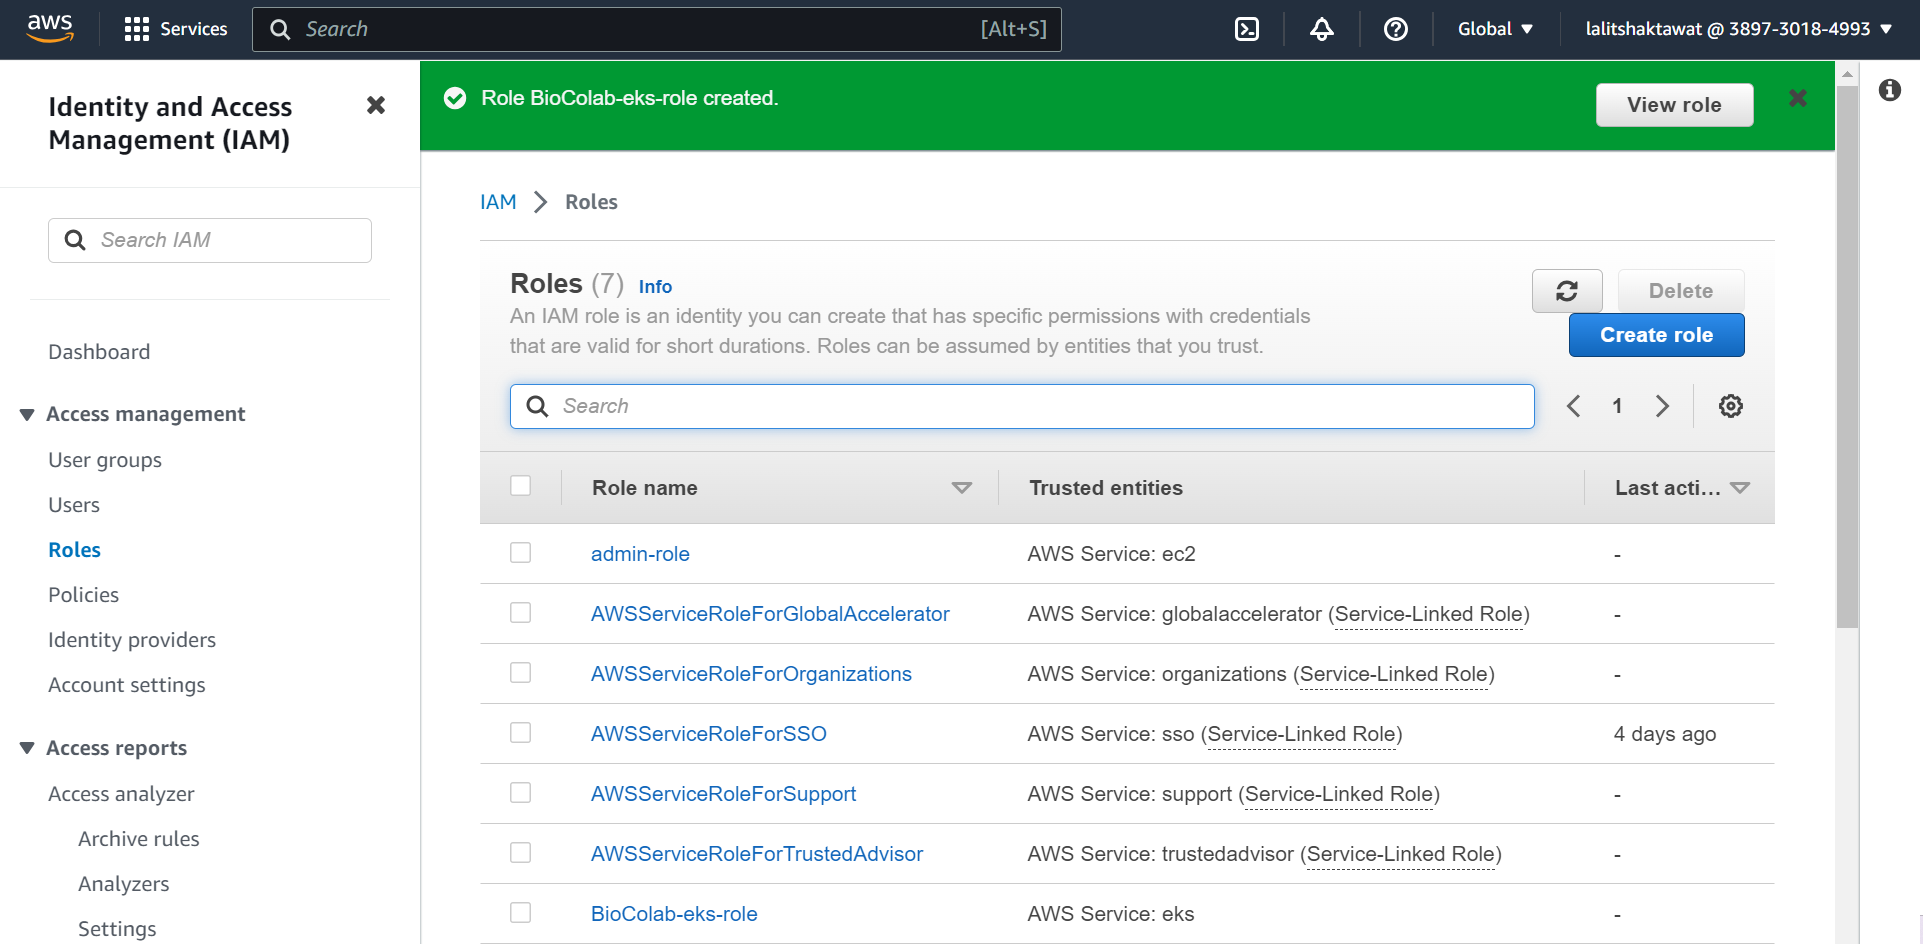Check AWSServiceRoleForTrustedAdvisor row checkbox

pos(521,853)
